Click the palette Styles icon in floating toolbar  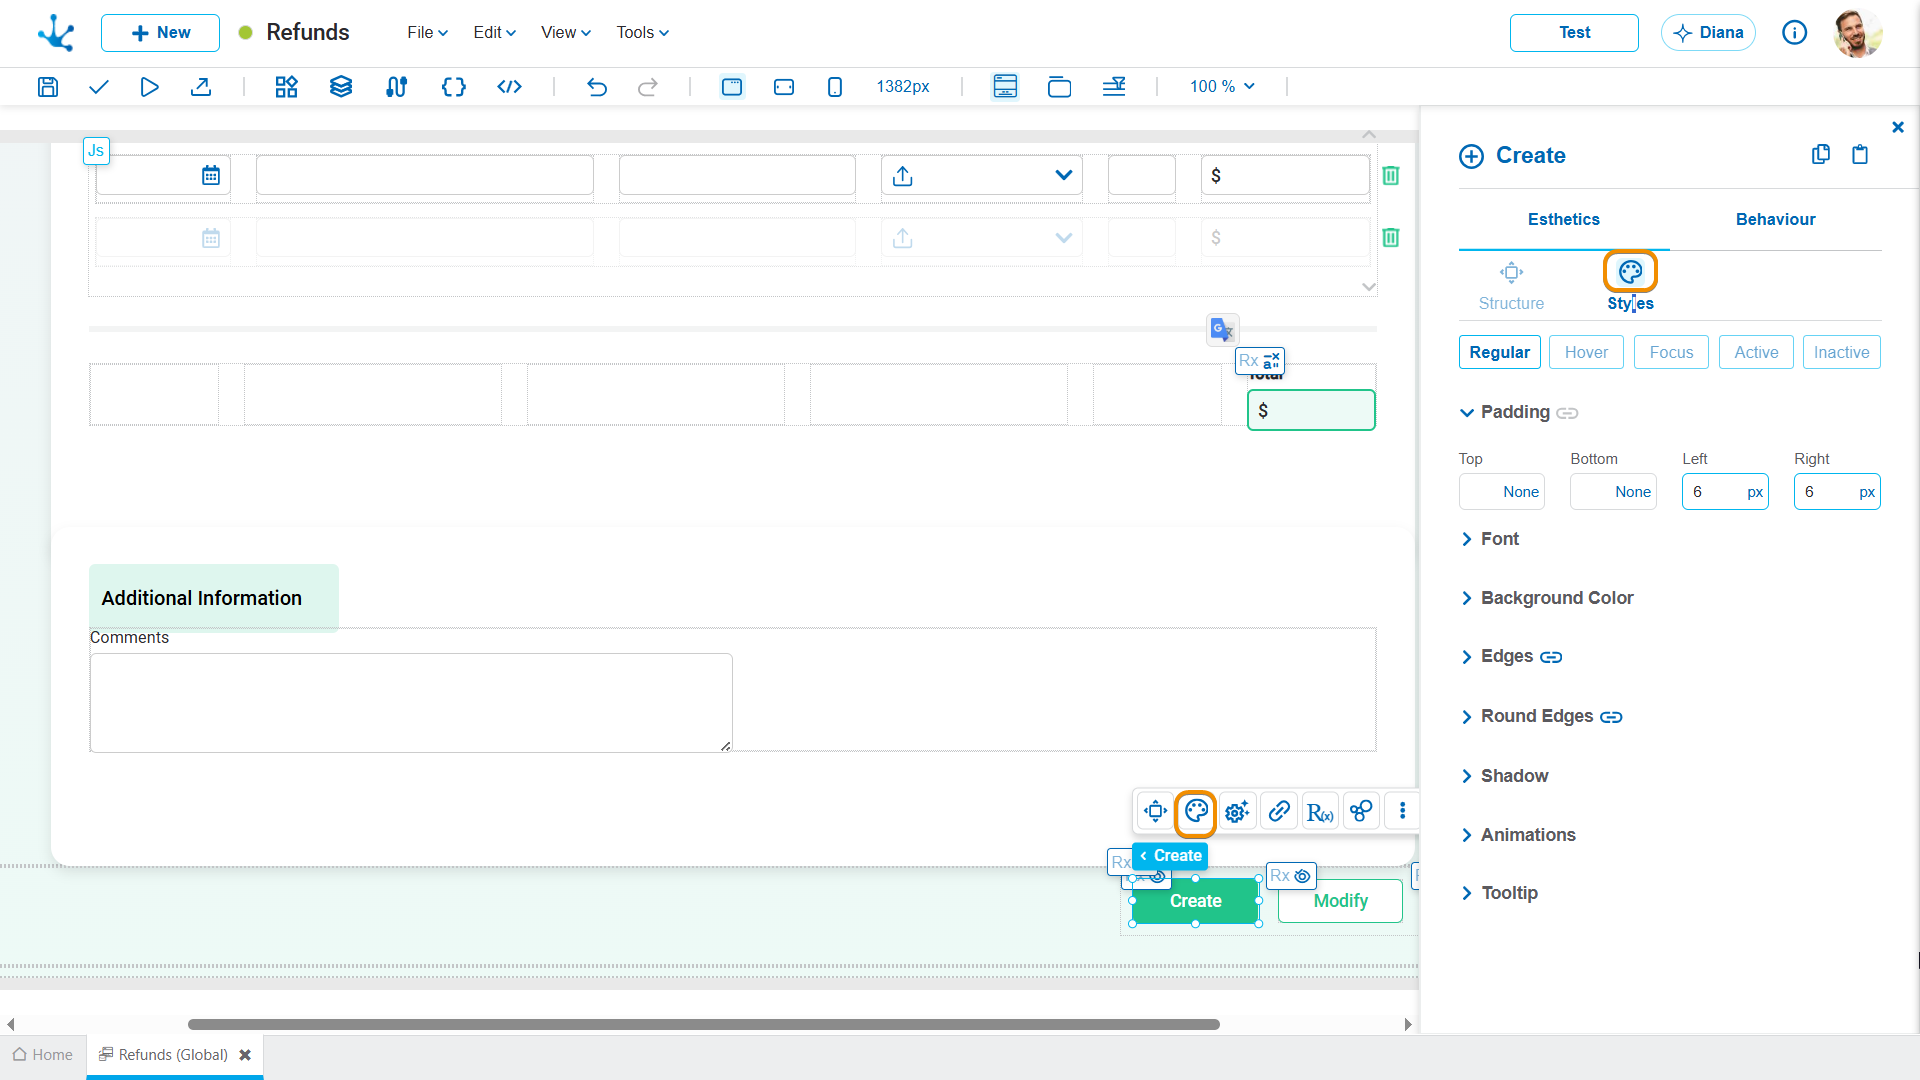tap(1196, 811)
